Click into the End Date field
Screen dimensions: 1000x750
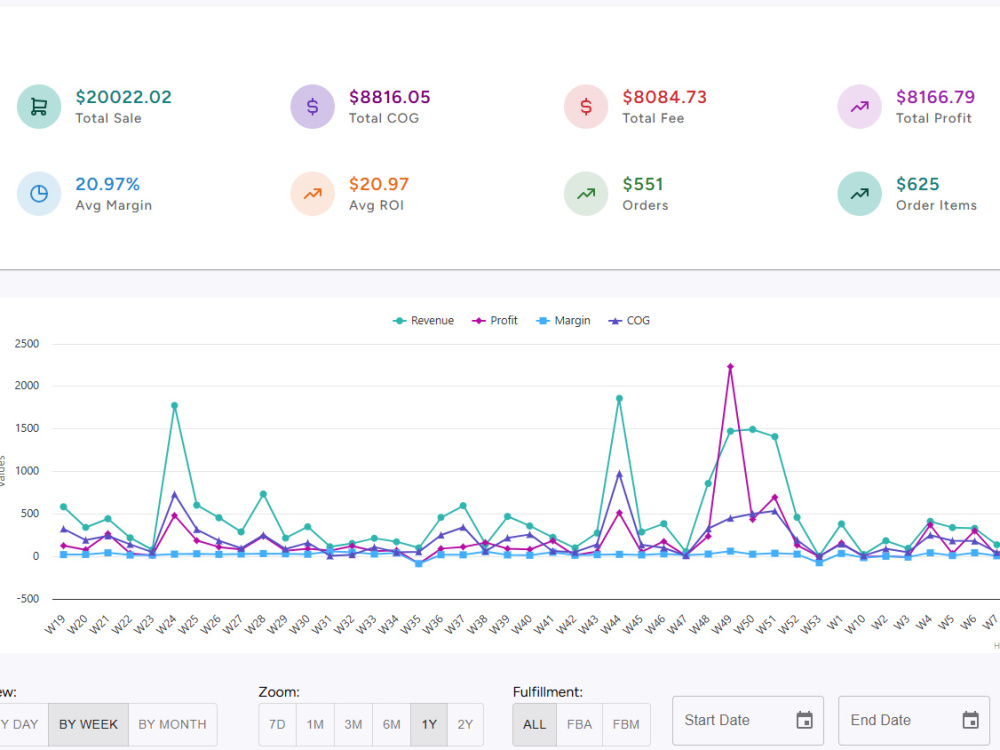pyautogui.click(x=913, y=721)
